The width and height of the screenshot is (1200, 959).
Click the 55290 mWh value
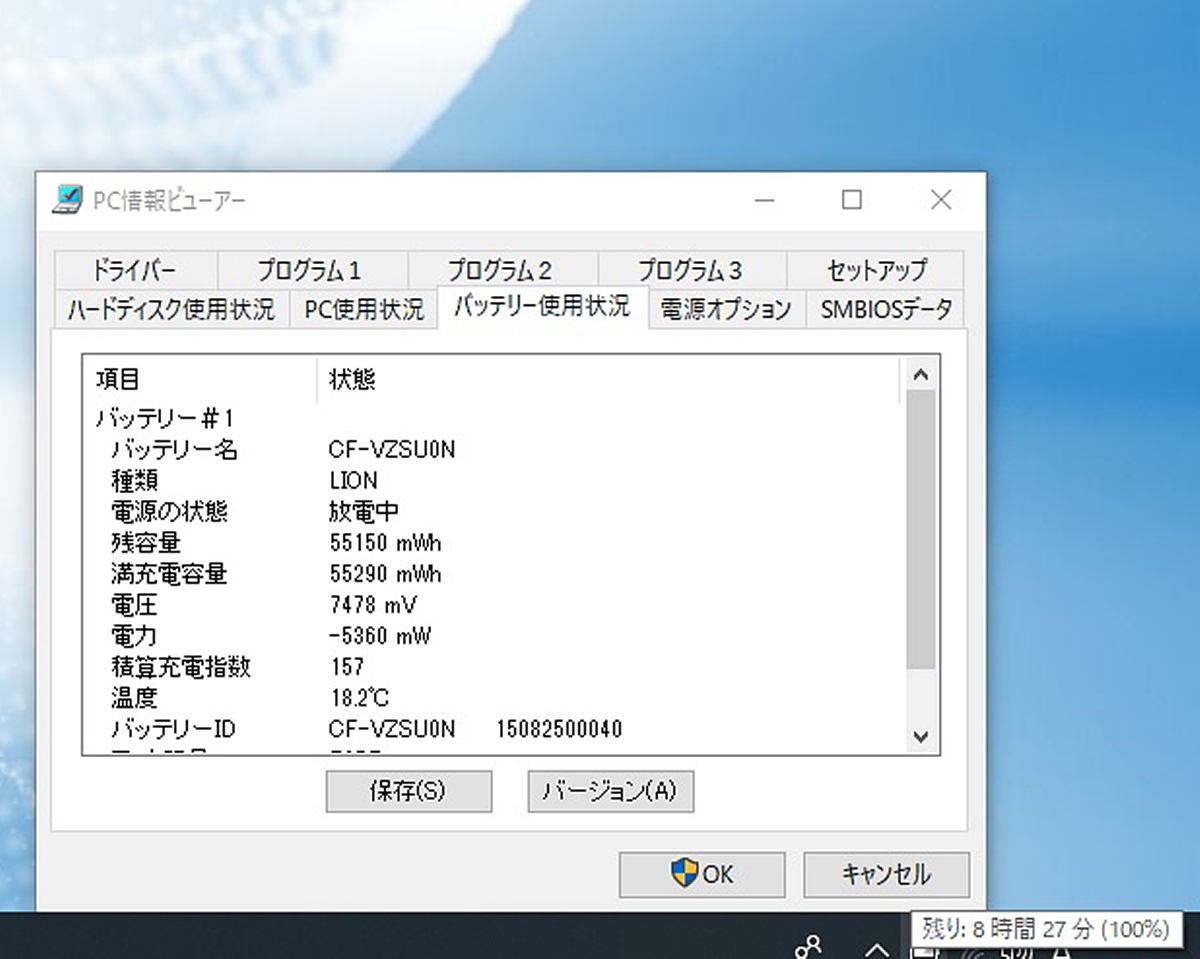tap(385, 574)
